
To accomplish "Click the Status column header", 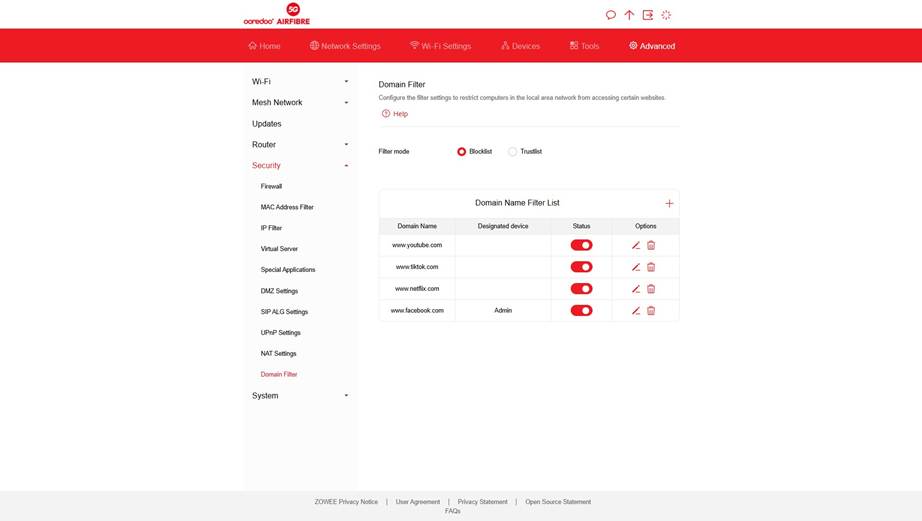I will click(582, 226).
